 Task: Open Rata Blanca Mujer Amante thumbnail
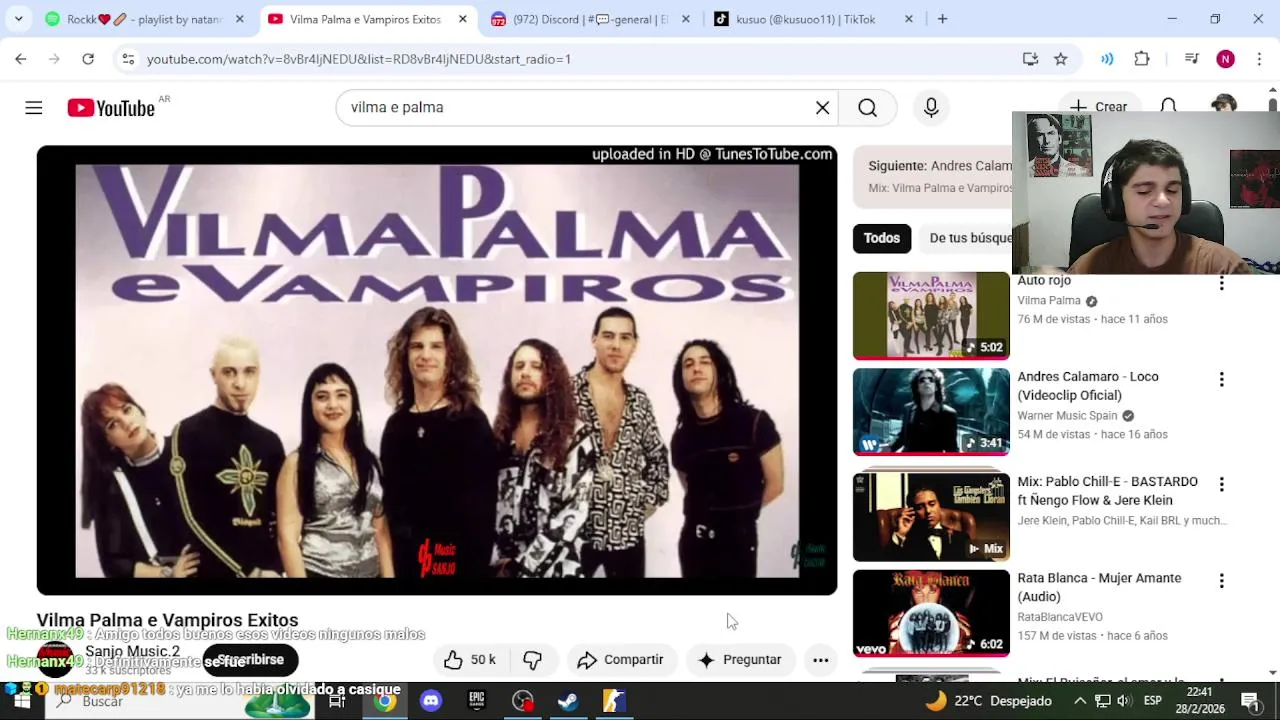(x=931, y=613)
